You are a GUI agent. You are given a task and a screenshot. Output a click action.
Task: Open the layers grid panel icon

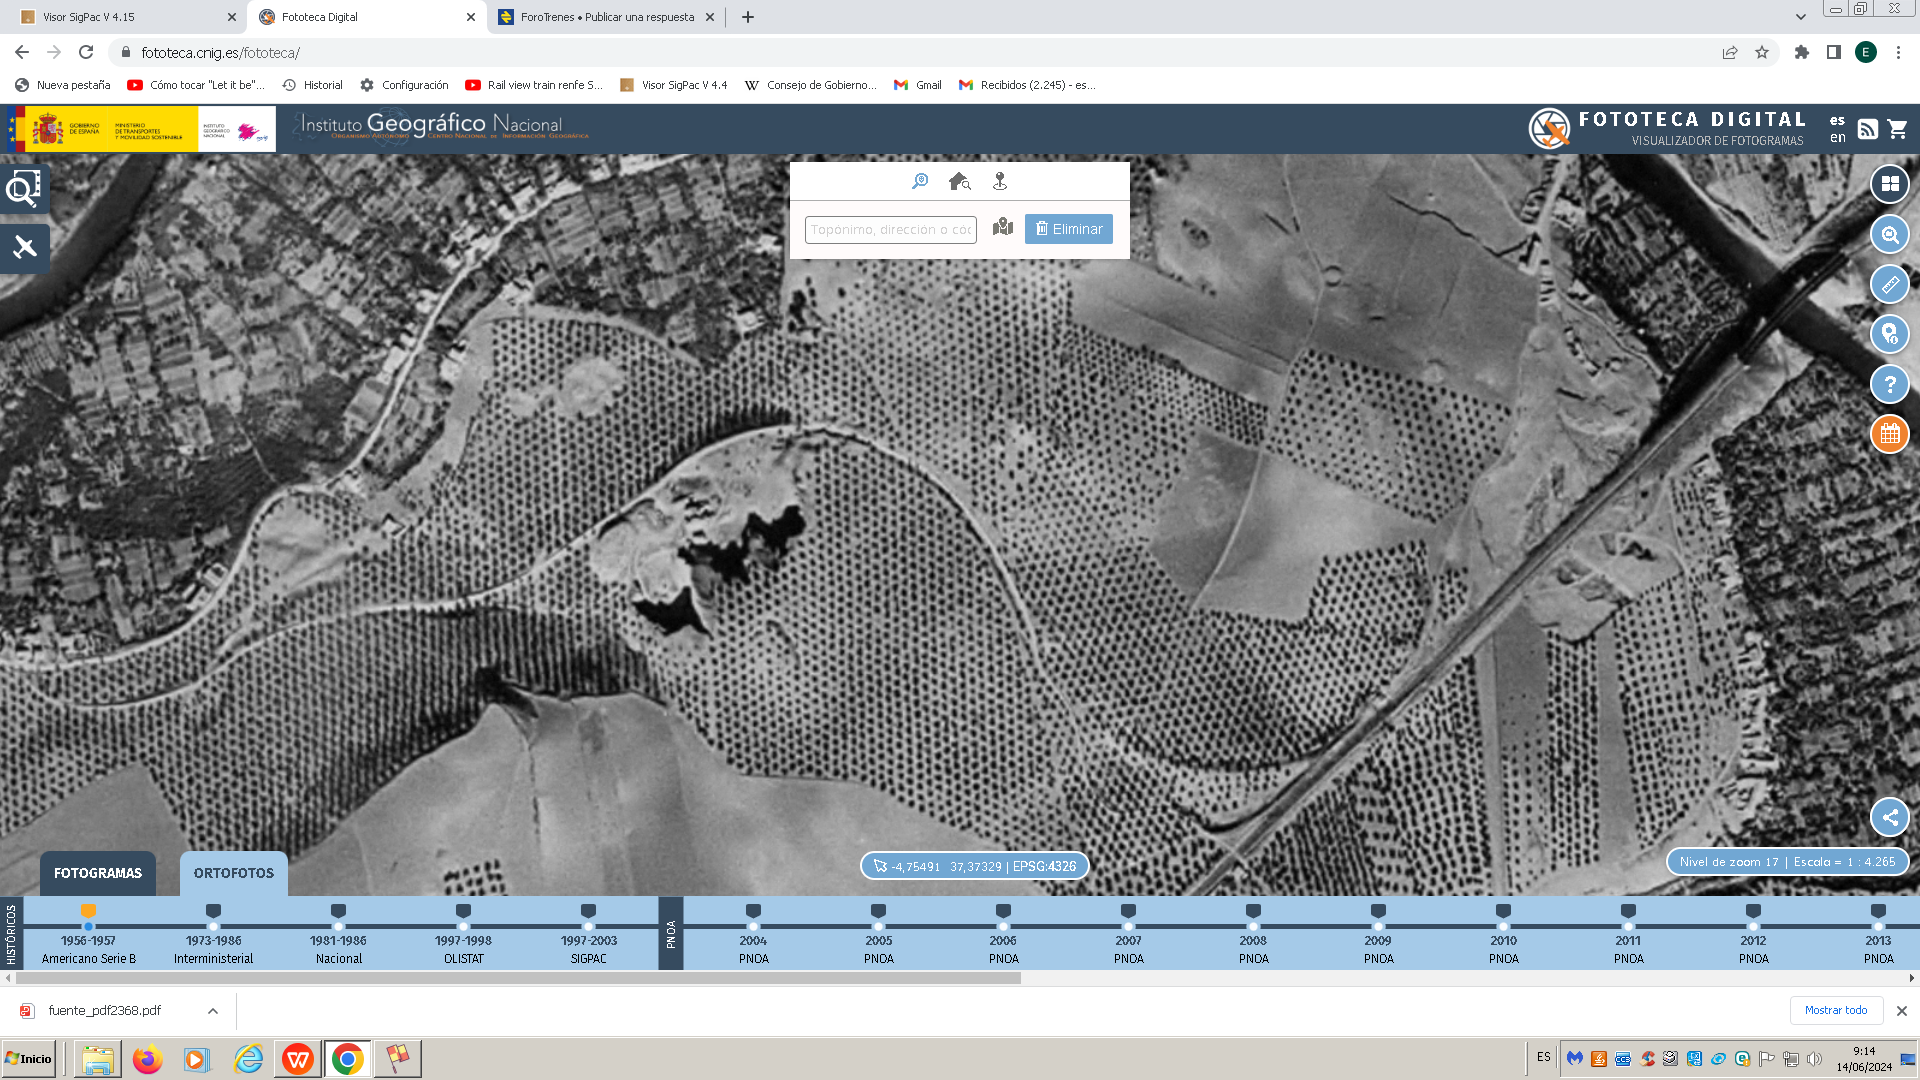[x=1889, y=184]
